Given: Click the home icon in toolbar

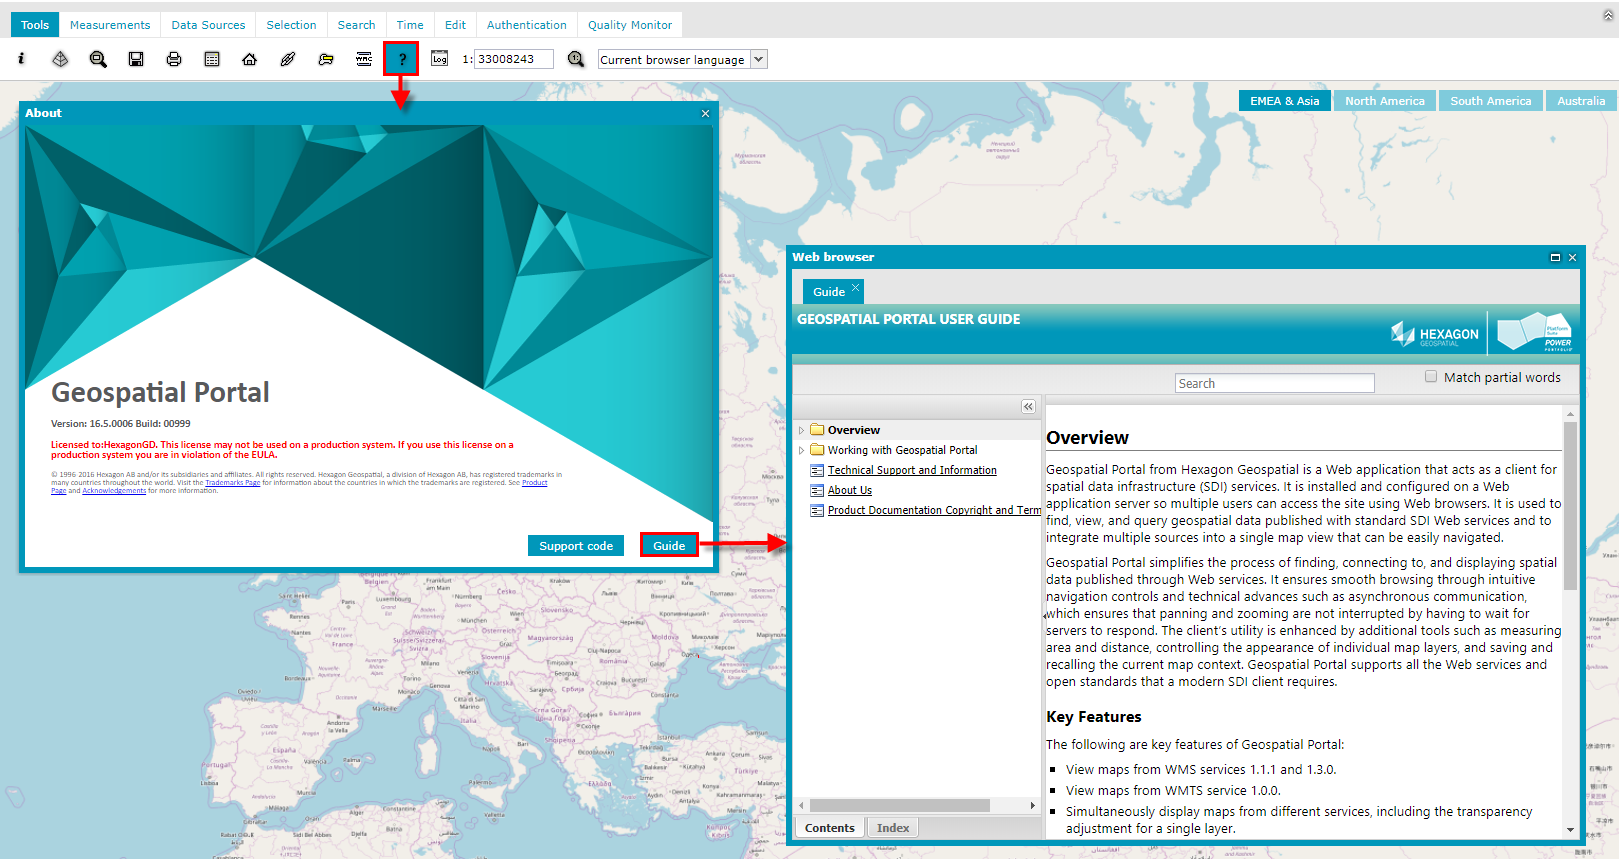Looking at the screenshot, I should point(250,60).
